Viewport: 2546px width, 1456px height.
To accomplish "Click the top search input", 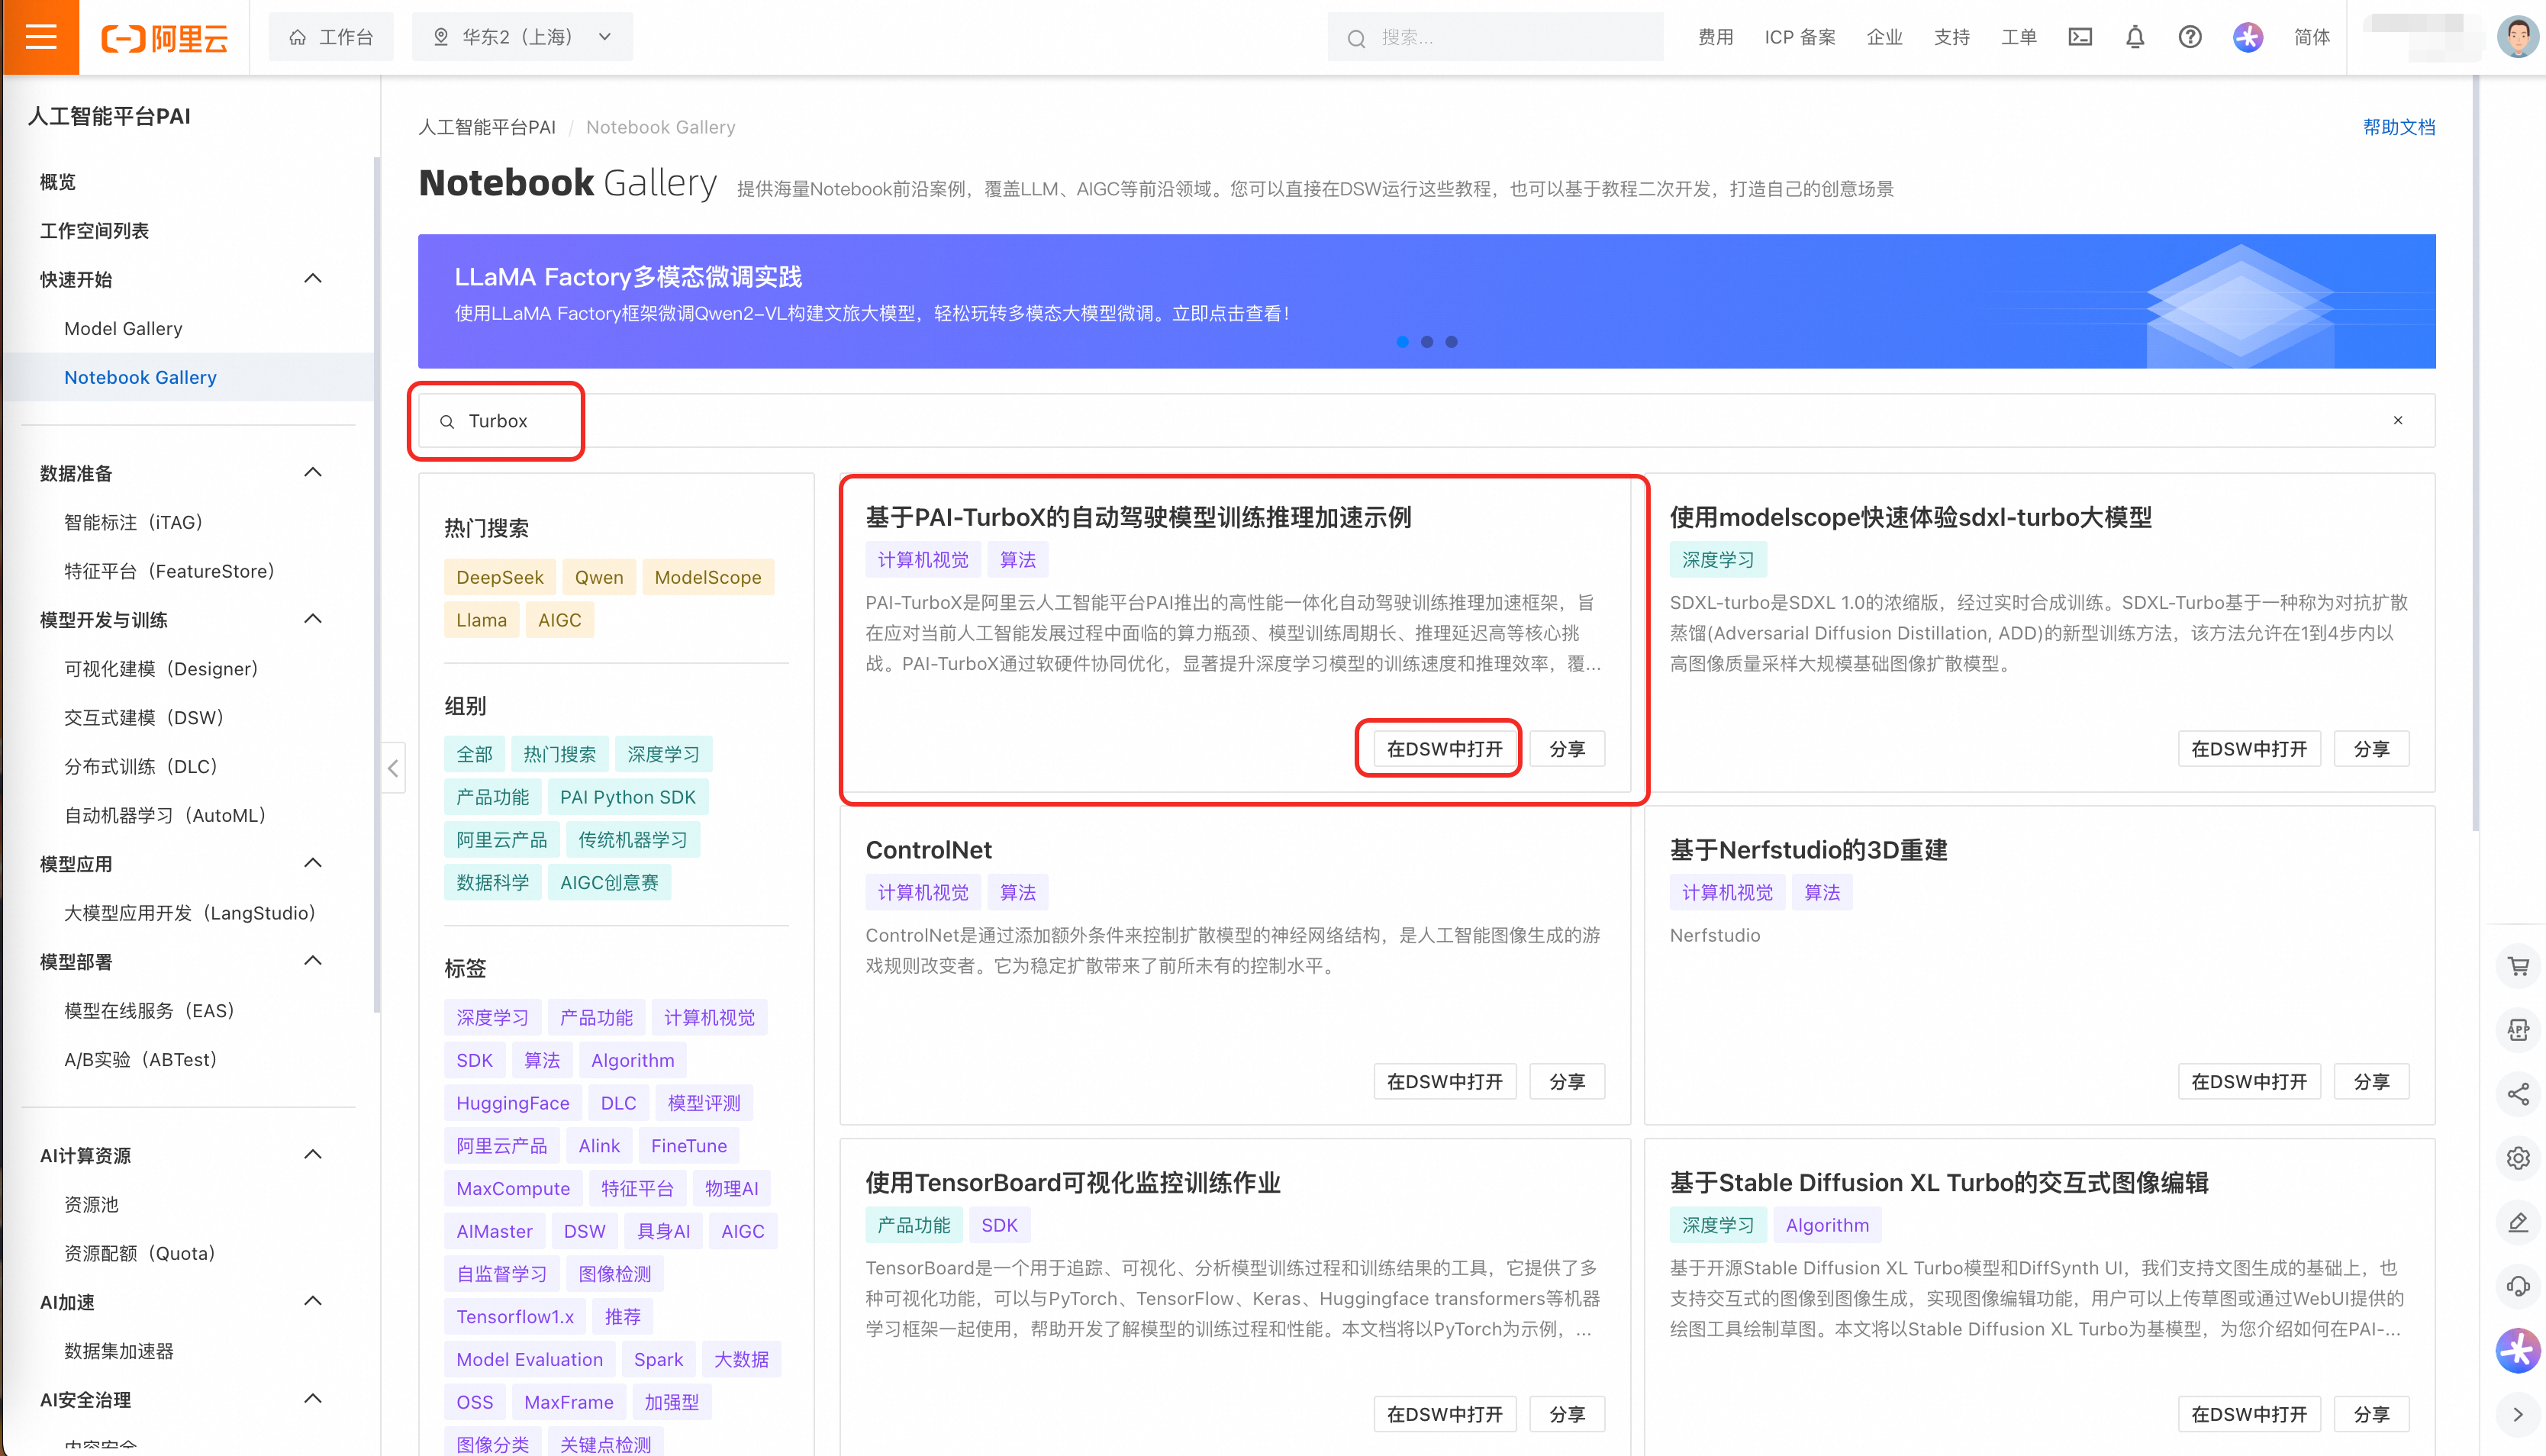I will 1495,37.
